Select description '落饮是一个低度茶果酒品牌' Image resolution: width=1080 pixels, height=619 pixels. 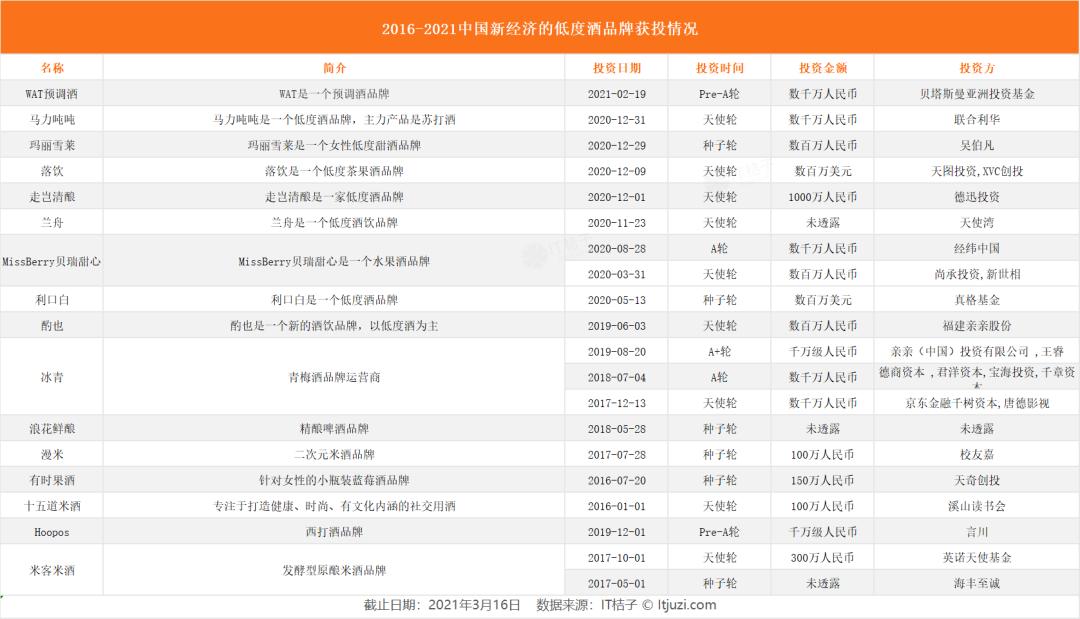pos(334,171)
